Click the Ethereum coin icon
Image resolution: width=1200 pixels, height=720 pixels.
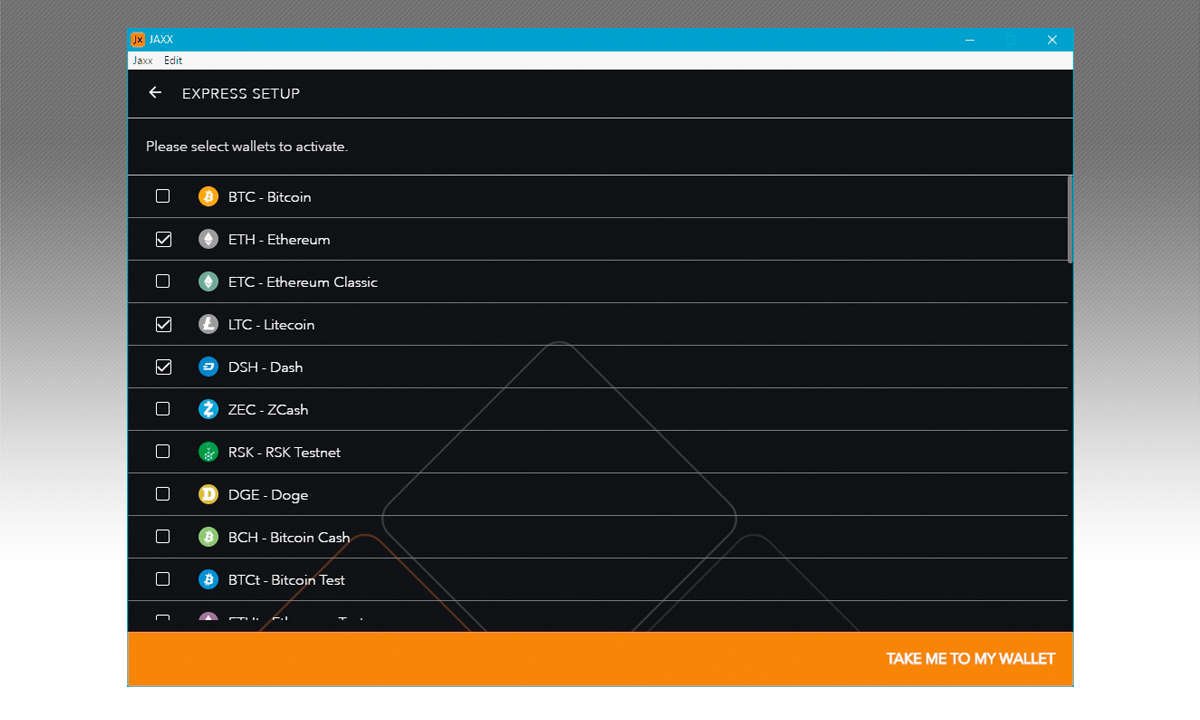tap(208, 239)
